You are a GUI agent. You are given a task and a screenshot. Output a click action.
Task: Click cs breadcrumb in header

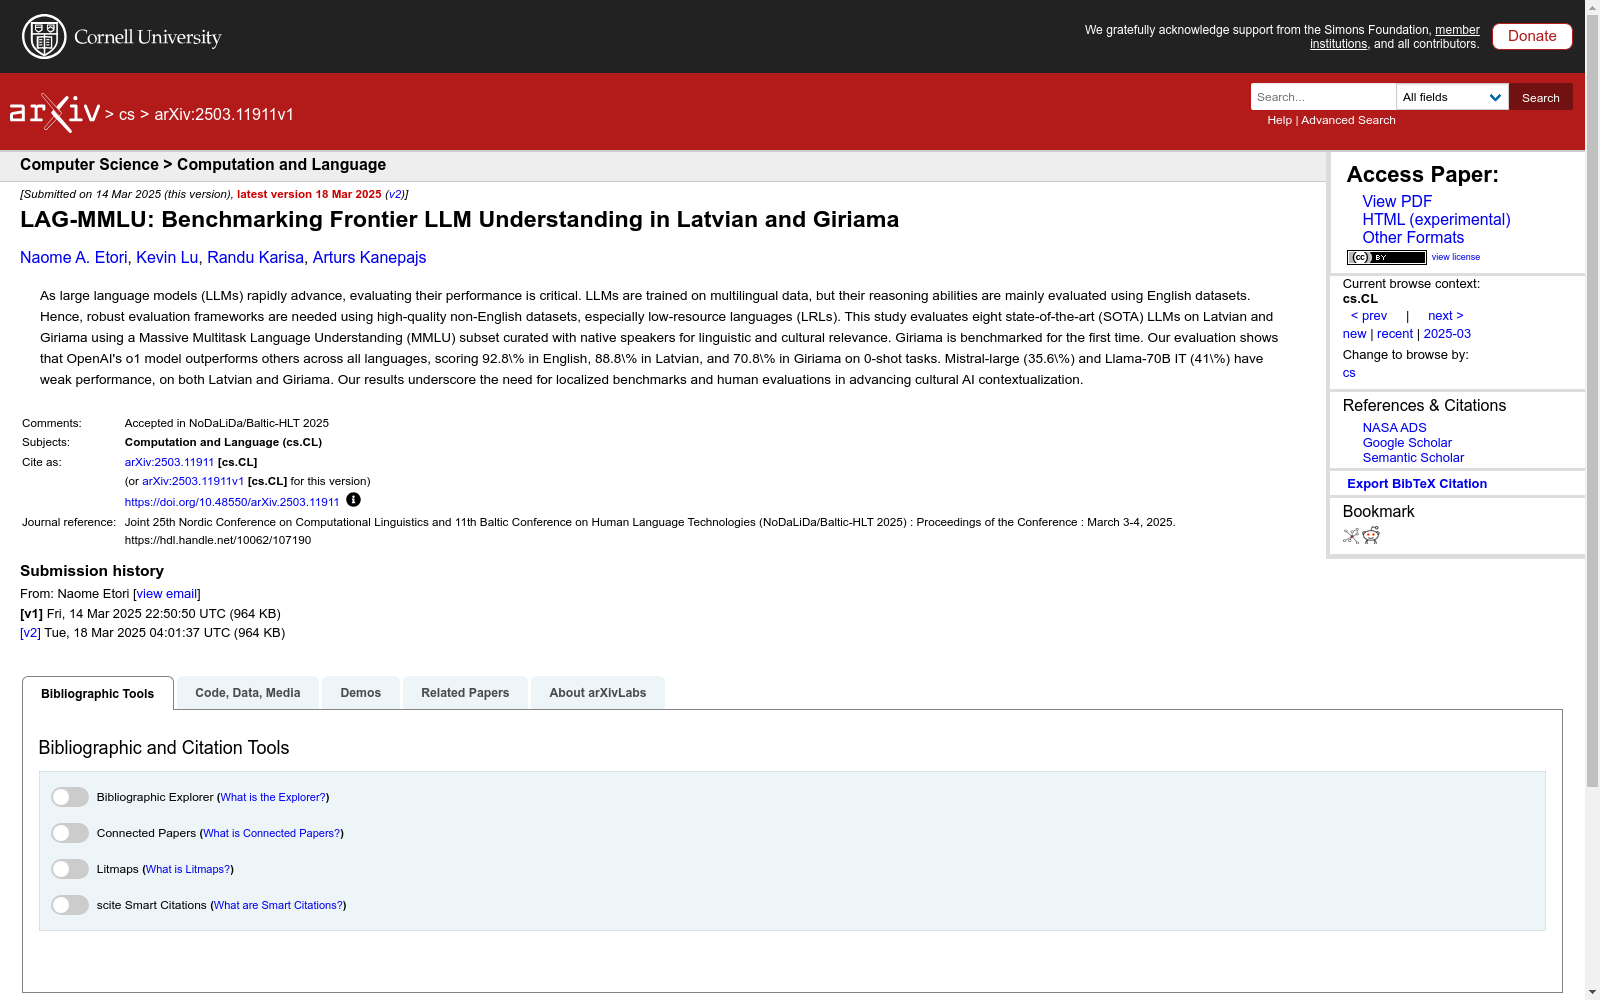coord(127,115)
